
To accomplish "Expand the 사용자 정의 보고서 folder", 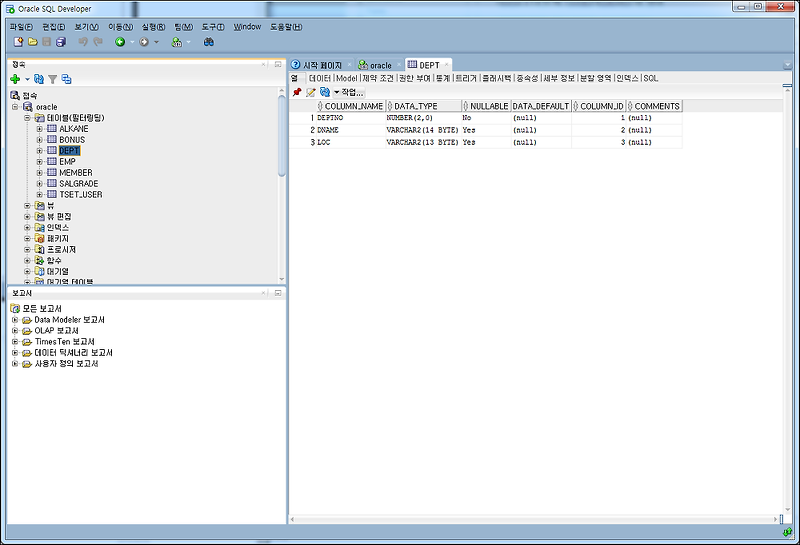I will pyautogui.click(x=15, y=364).
